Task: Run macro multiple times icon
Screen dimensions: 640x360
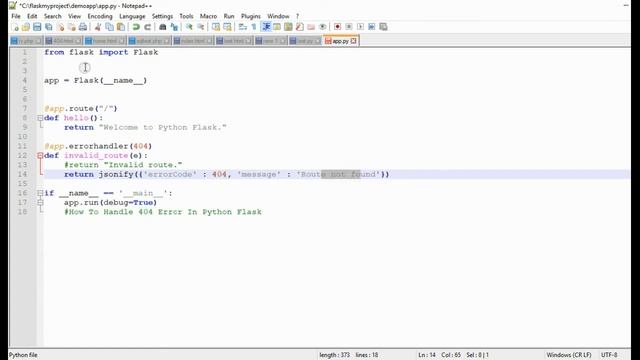Action: (x=372, y=27)
